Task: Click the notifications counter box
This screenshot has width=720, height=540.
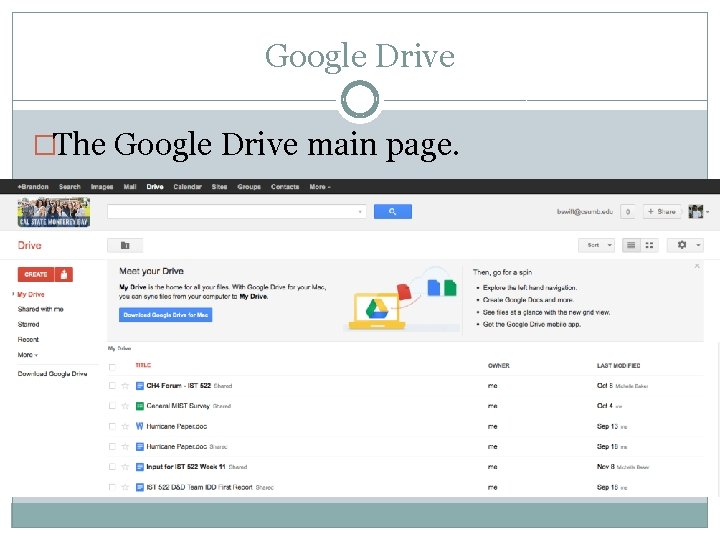Action: coord(628,212)
